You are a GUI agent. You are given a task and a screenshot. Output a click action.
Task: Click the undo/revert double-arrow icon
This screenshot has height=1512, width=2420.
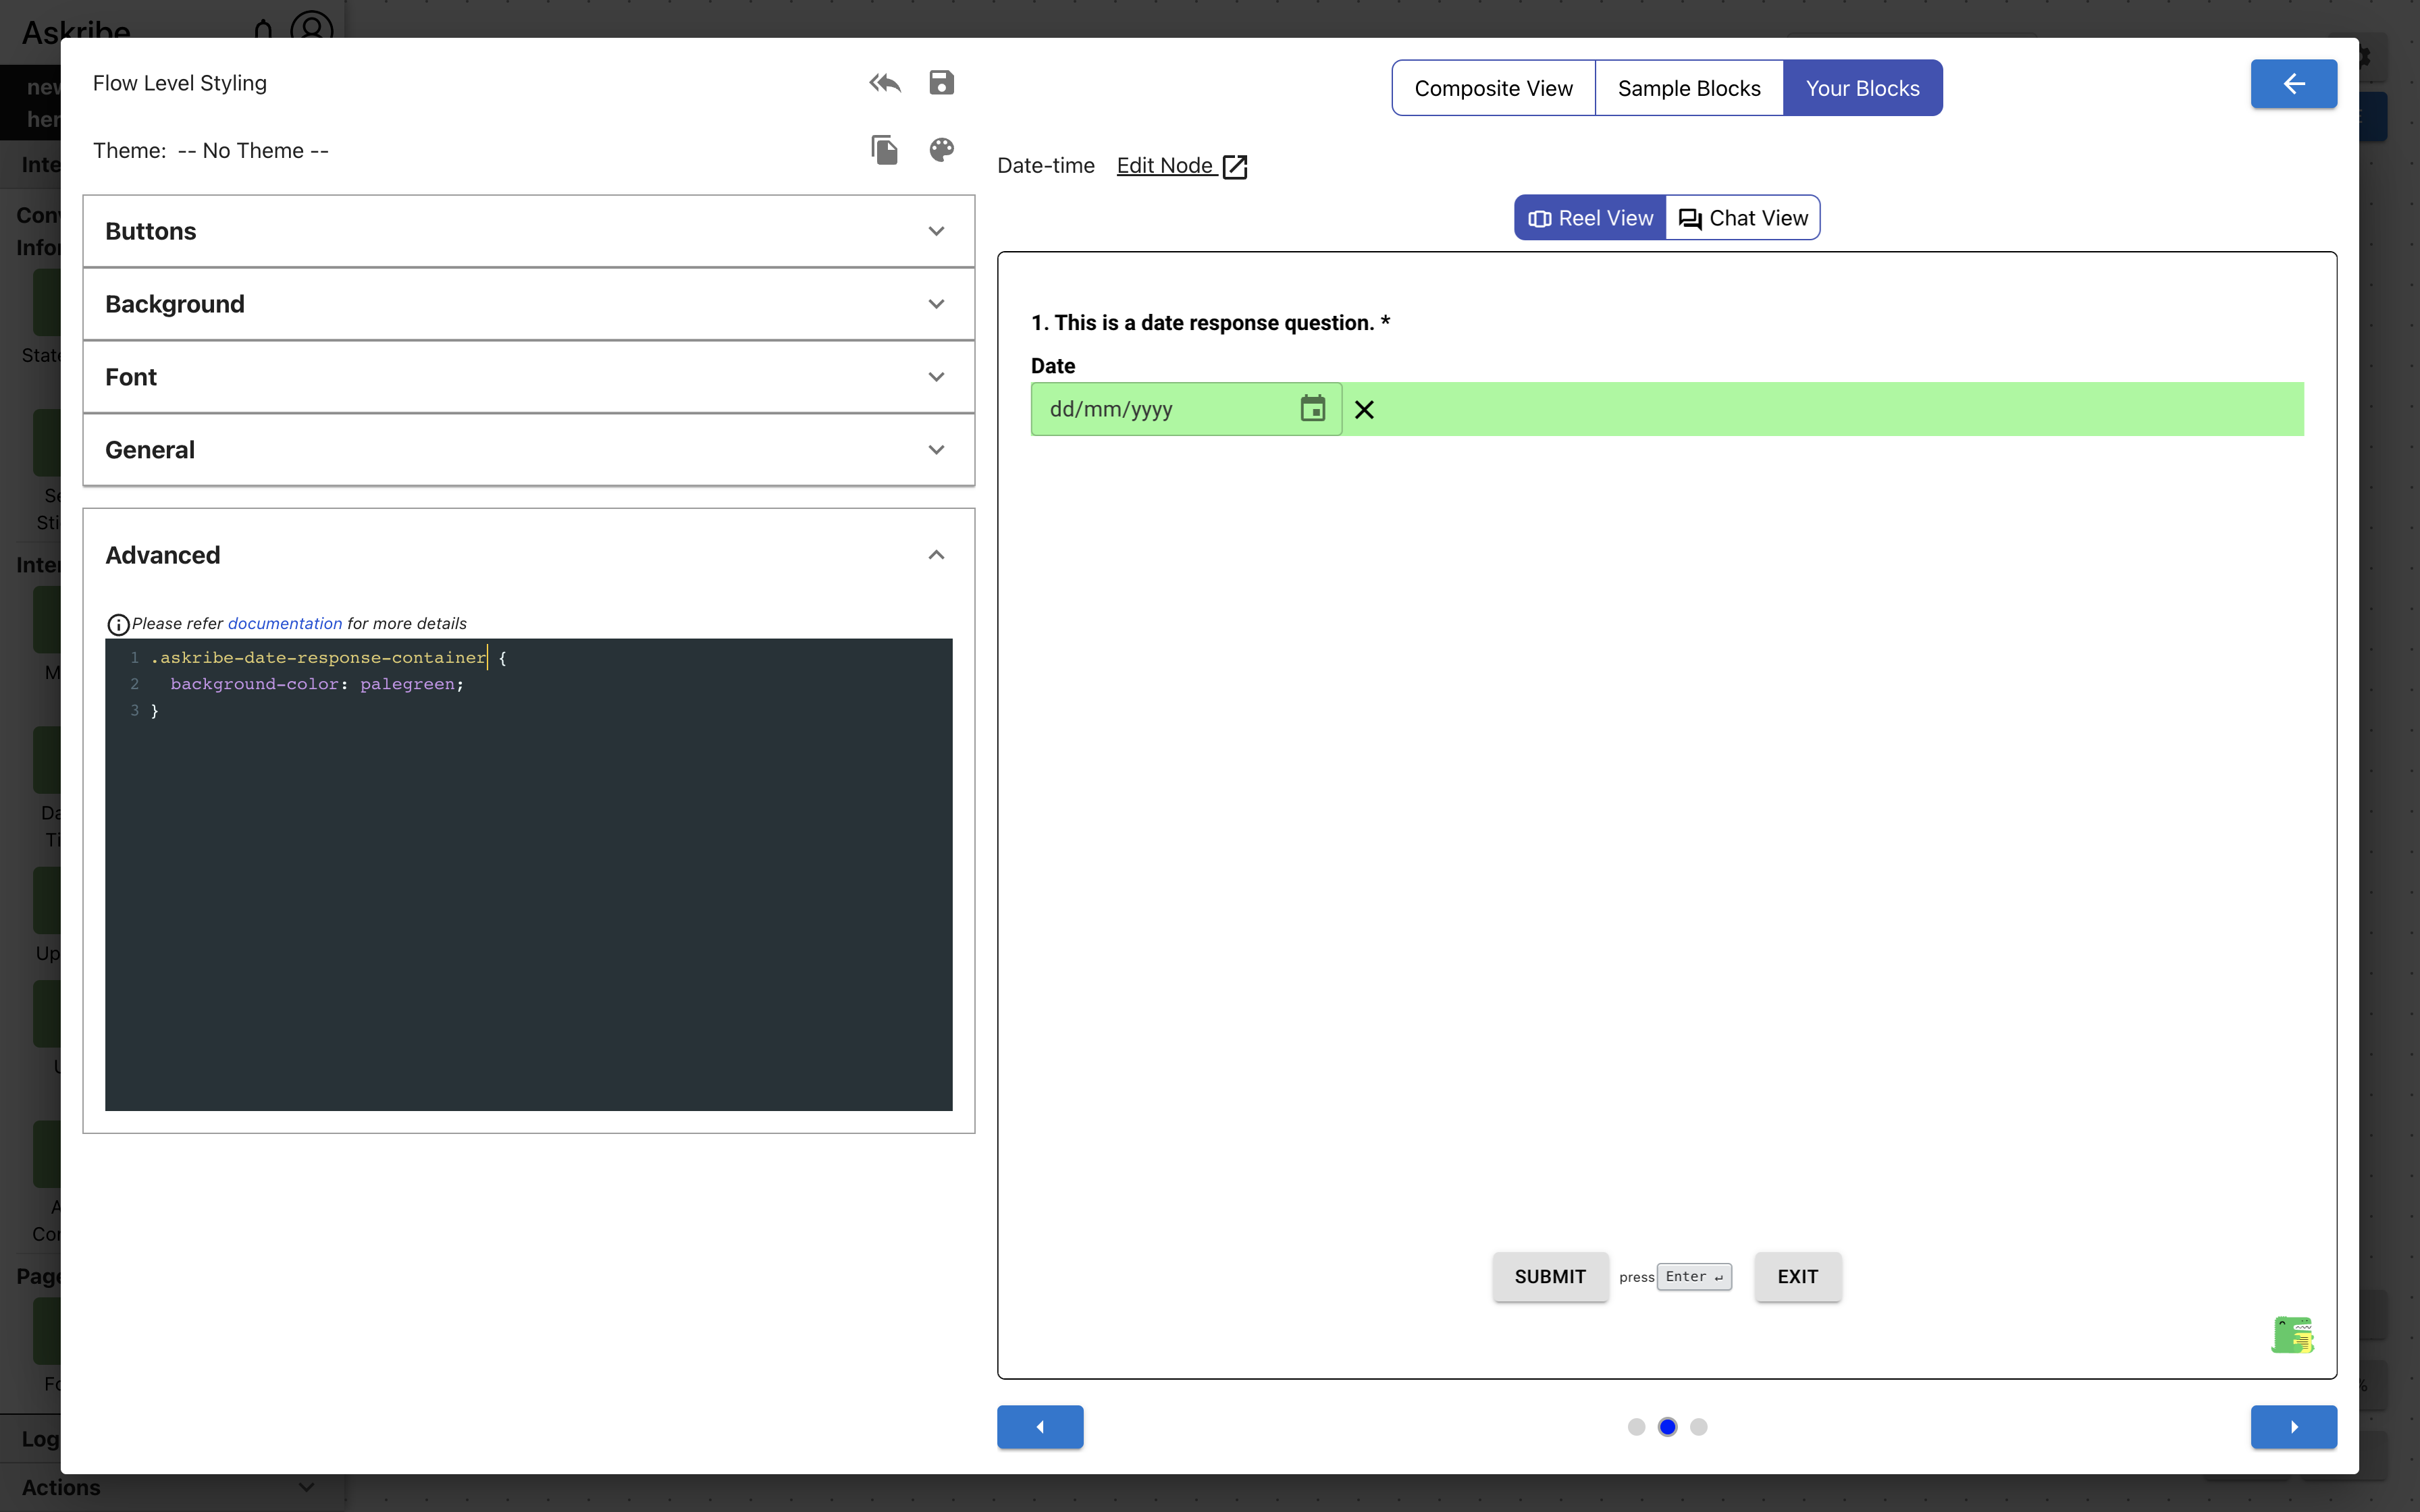(x=884, y=83)
